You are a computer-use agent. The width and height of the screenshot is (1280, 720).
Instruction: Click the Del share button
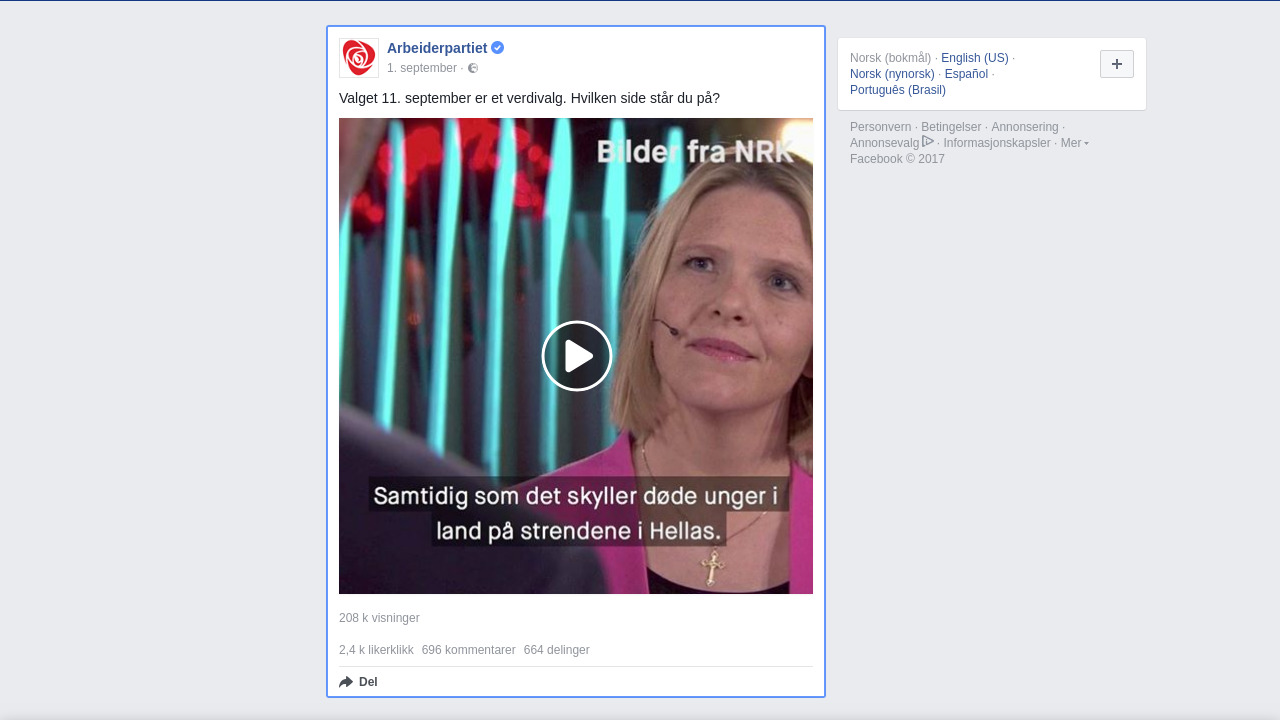pos(358,682)
